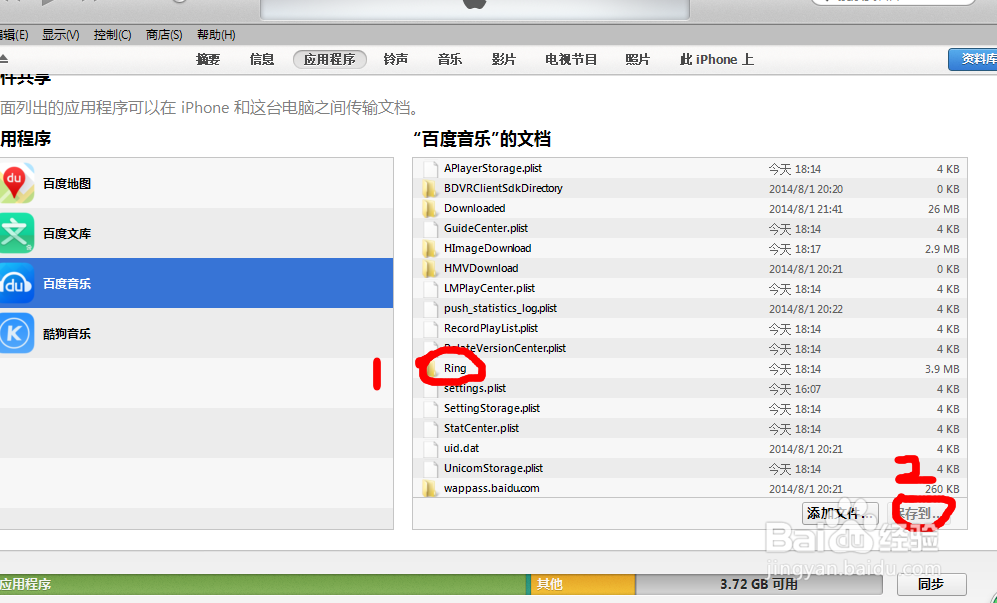Switch to the 照片 tab

637,59
